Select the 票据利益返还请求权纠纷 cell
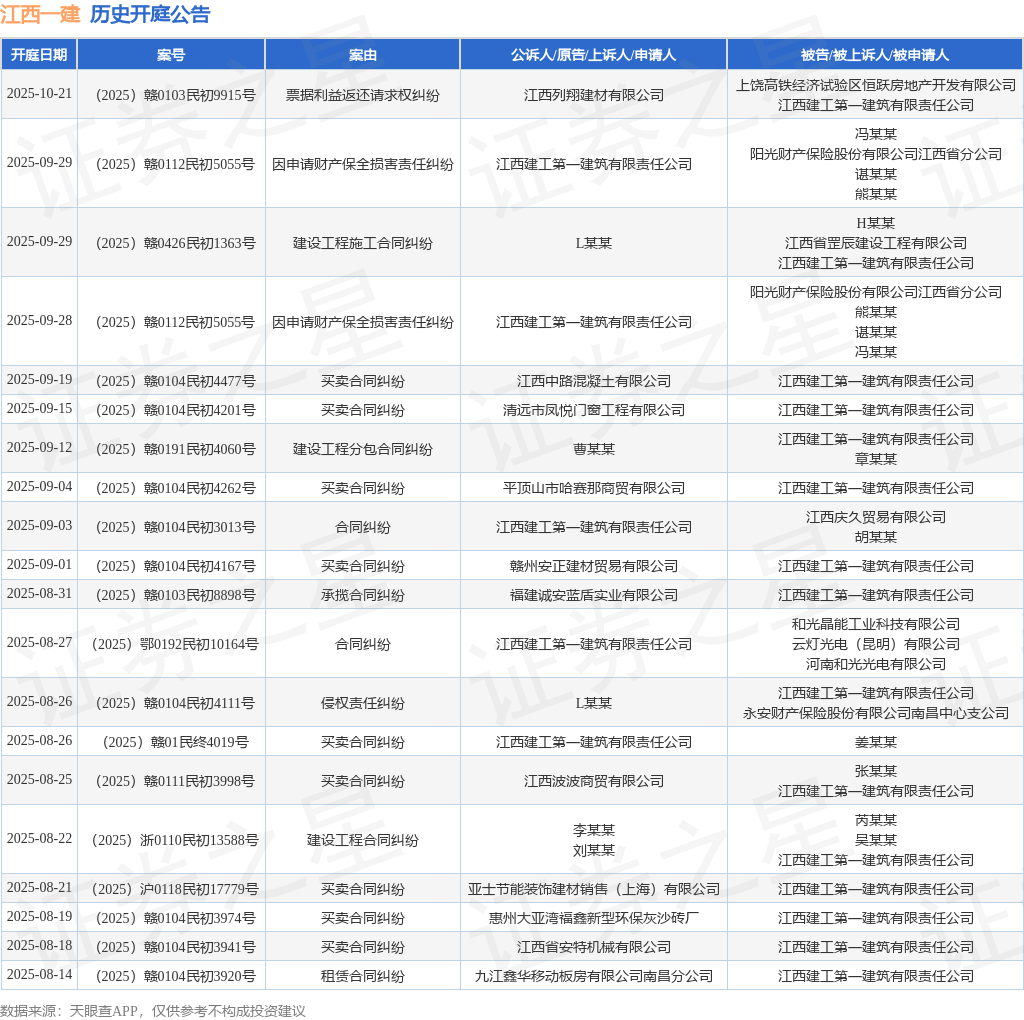 pyautogui.click(x=362, y=95)
